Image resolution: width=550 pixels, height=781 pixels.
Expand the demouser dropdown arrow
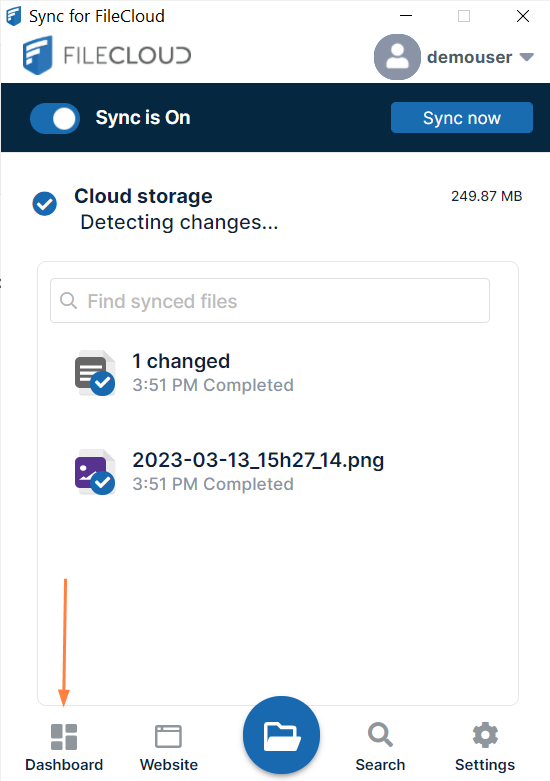click(527, 57)
